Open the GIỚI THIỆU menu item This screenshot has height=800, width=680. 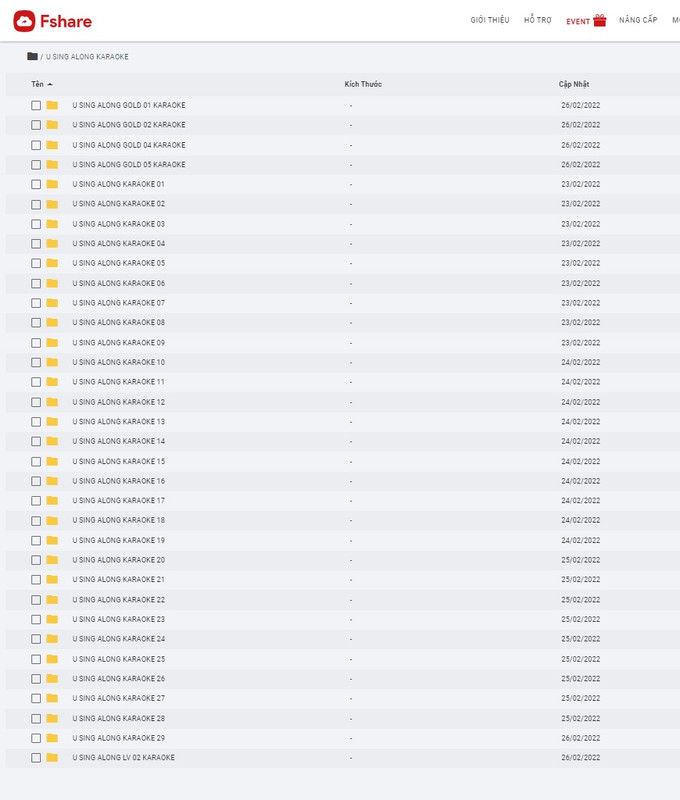click(x=490, y=20)
